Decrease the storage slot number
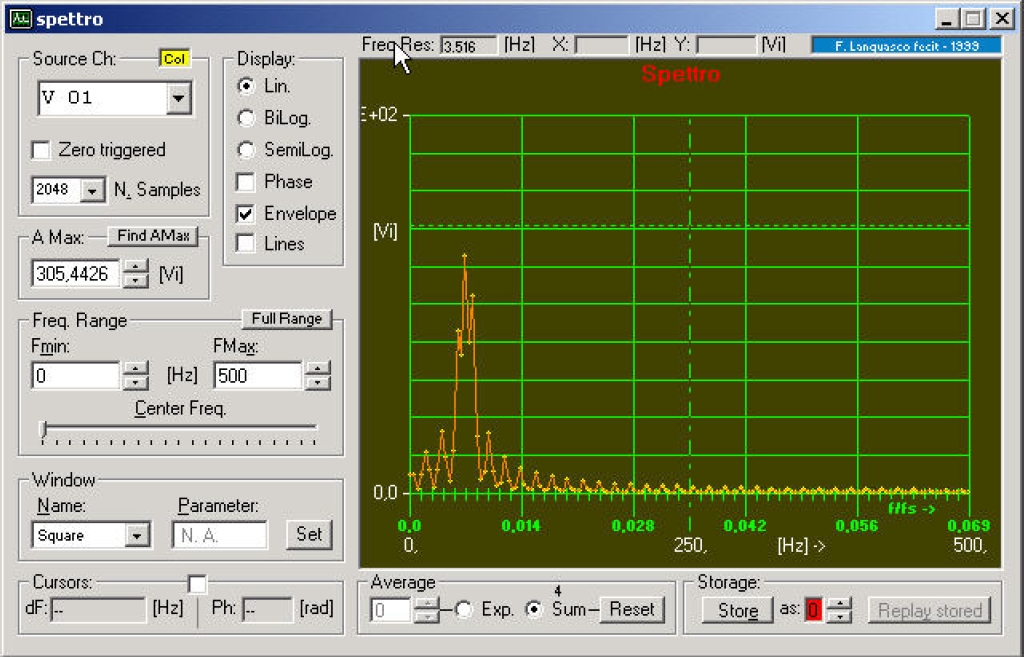Screen dimensions: 1025x657 839,617
